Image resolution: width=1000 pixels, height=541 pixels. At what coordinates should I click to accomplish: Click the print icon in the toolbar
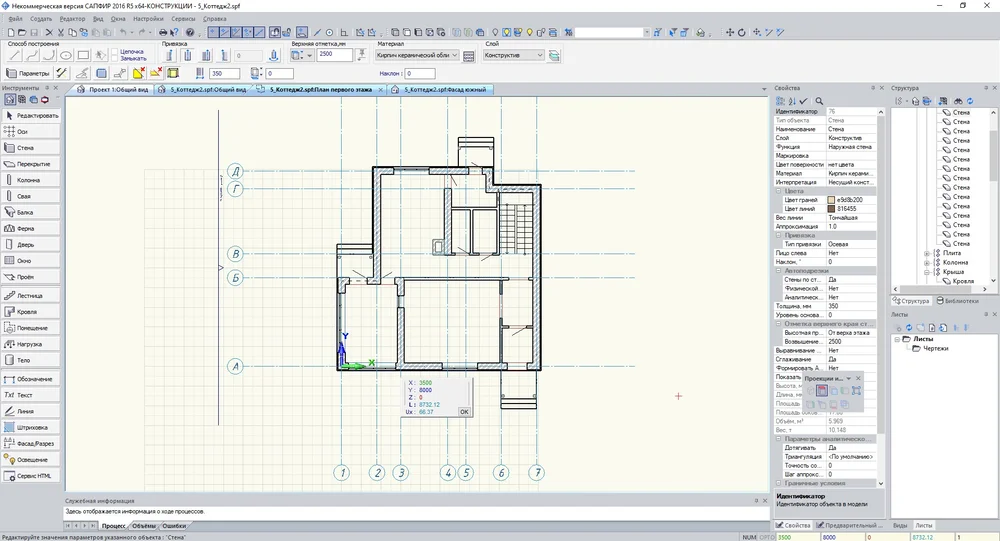click(x=163, y=32)
